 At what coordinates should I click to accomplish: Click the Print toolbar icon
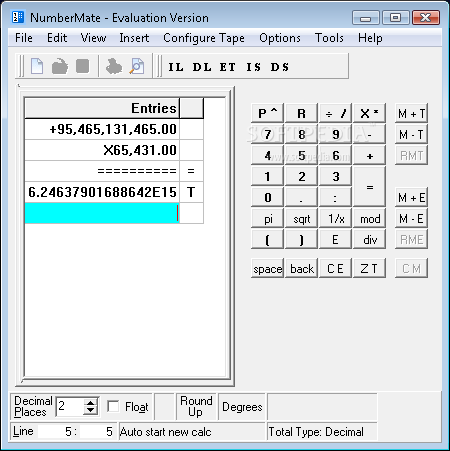114,66
